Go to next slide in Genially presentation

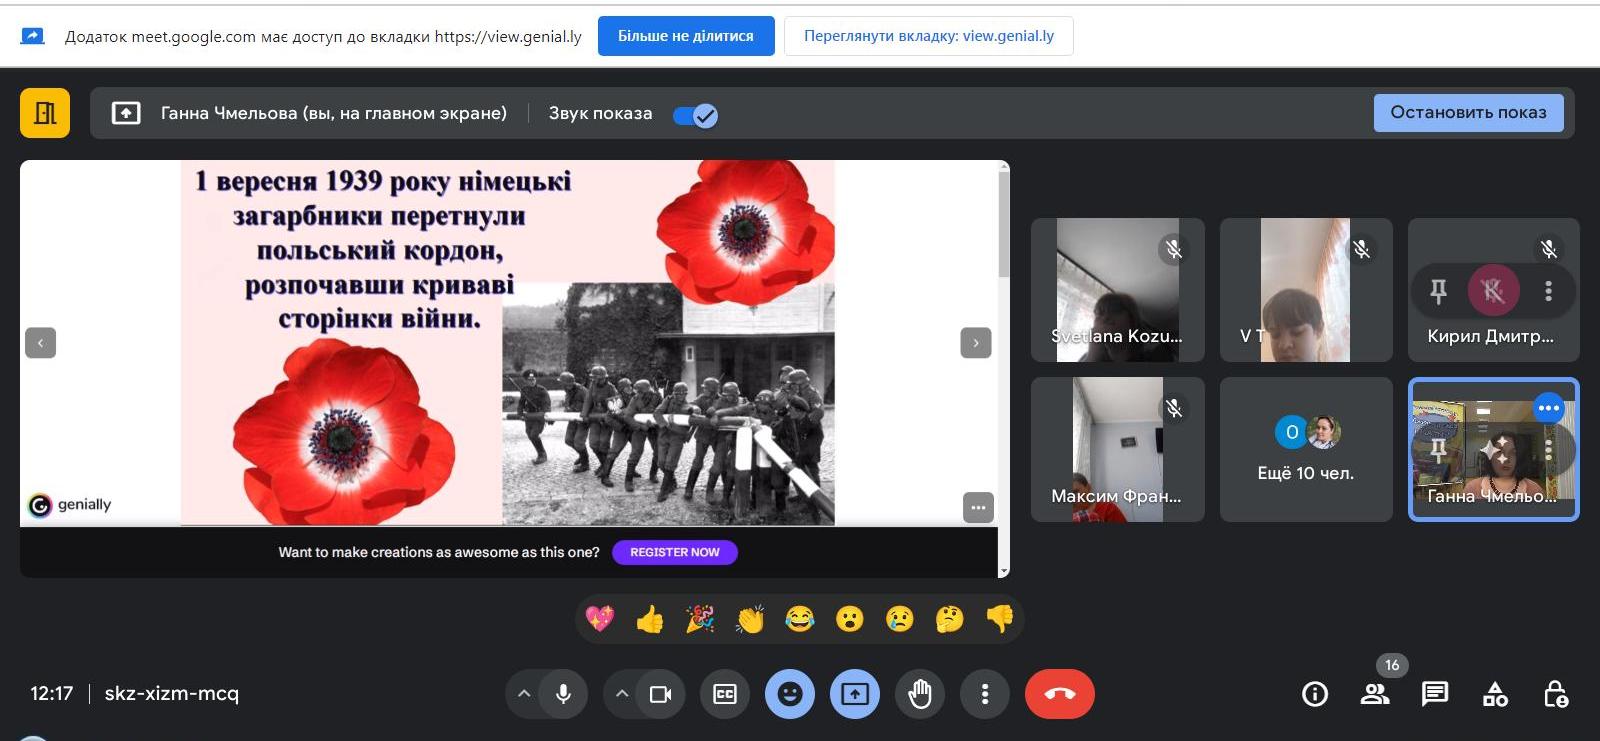point(976,343)
